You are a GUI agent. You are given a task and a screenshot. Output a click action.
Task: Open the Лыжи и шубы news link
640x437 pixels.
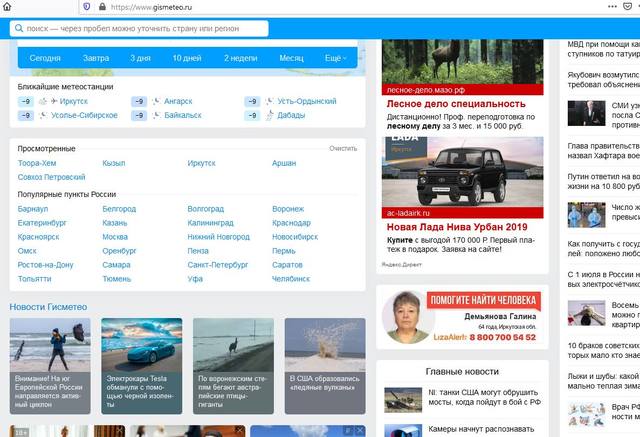tap(603, 381)
